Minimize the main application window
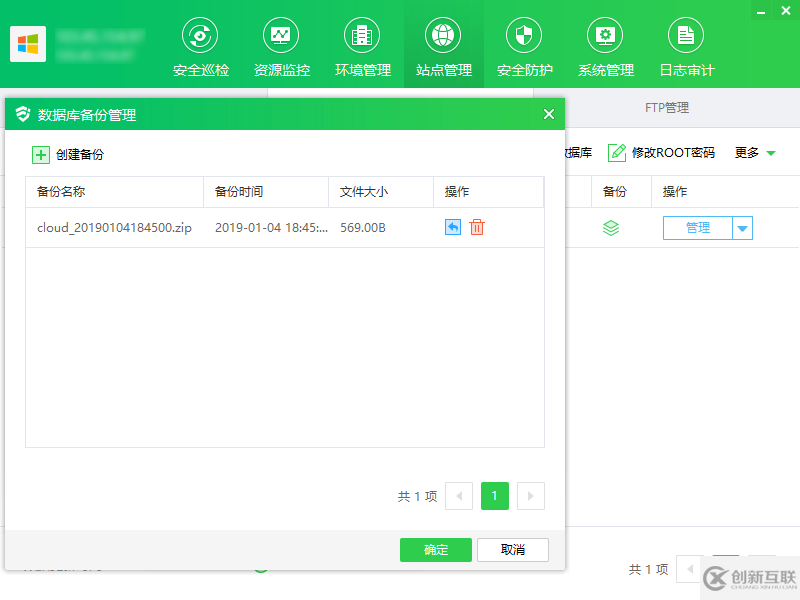800x600 pixels. (x=761, y=11)
